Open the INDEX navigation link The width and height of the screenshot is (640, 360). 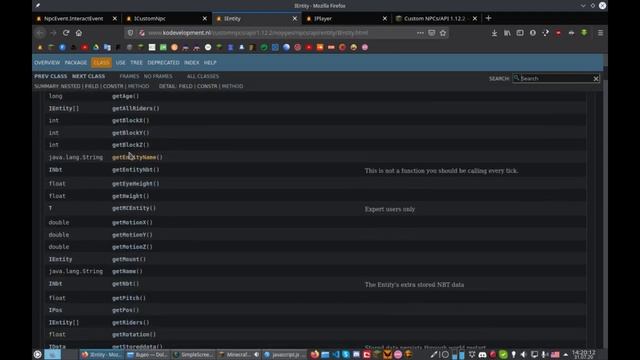191,62
